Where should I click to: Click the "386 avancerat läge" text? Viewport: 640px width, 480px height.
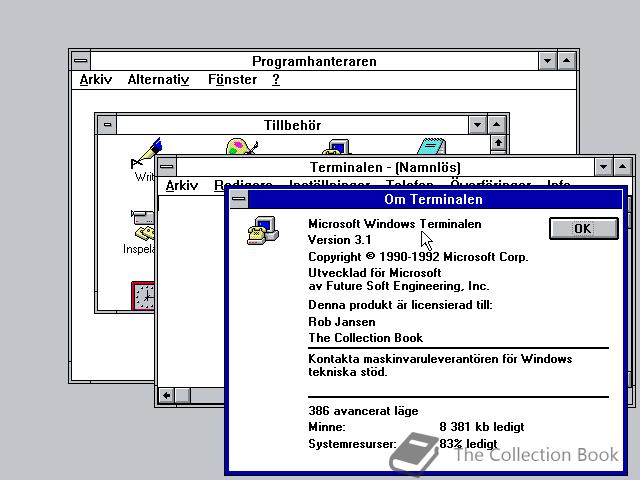coord(363,411)
